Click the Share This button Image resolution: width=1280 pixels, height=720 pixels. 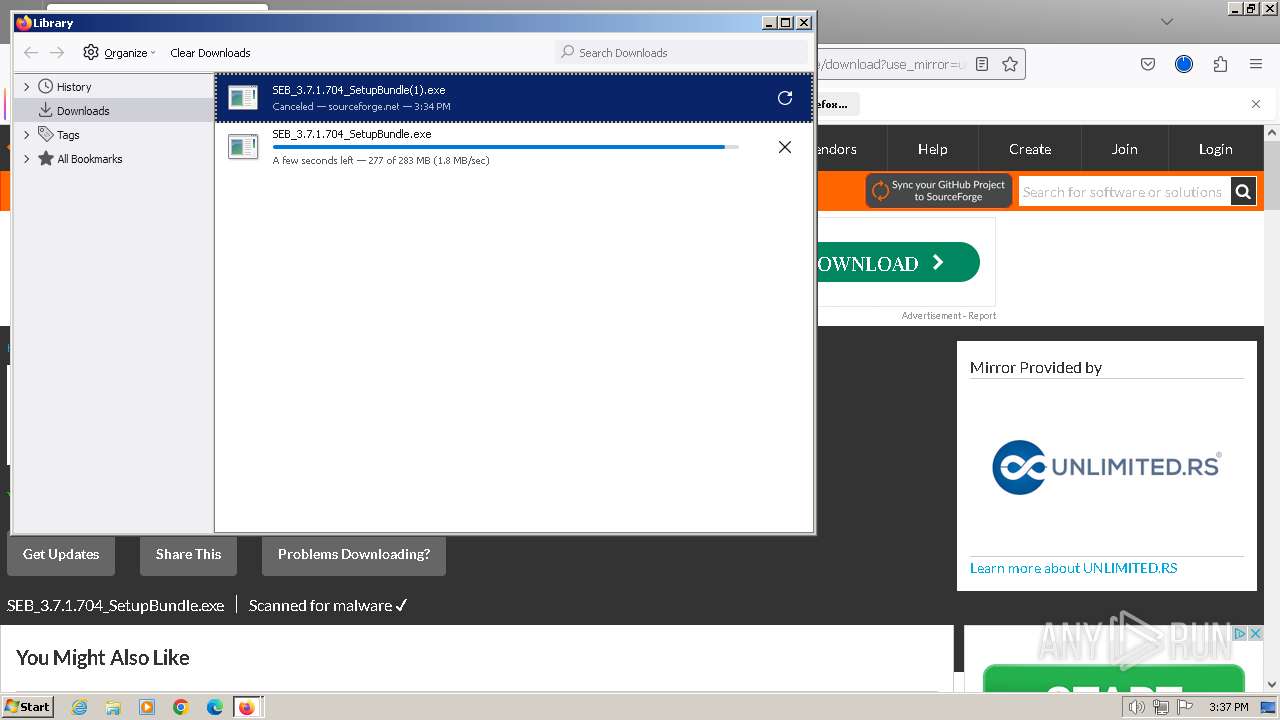tap(188, 555)
